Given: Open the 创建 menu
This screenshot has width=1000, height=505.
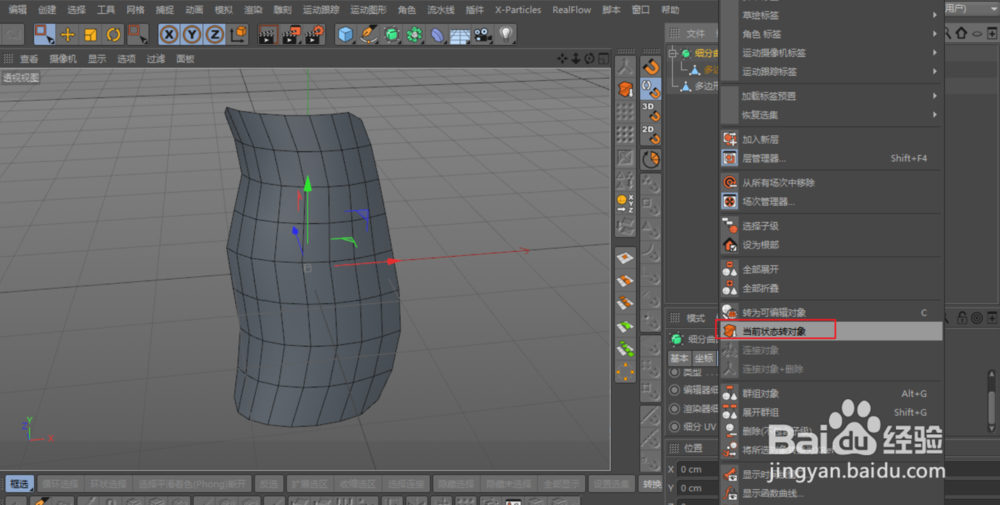Looking at the screenshot, I should point(47,10).
